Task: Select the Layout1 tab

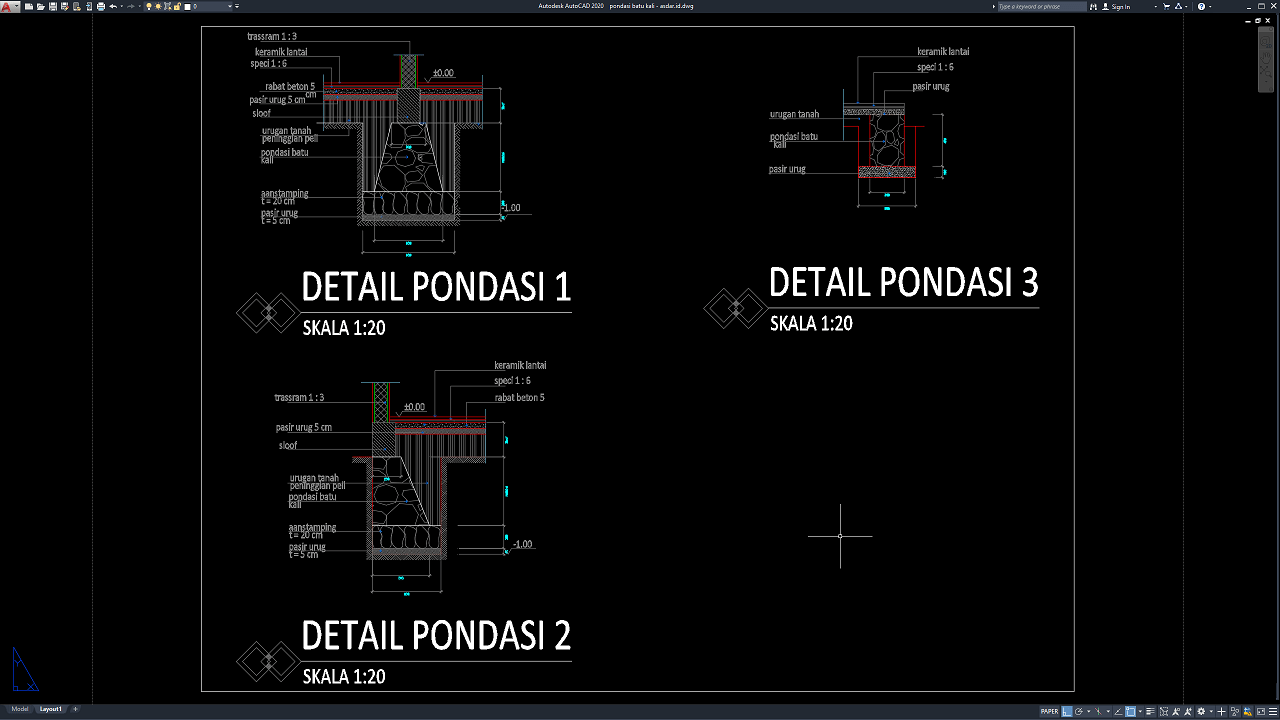Action: pyautogui.click(x=50, y=709)
